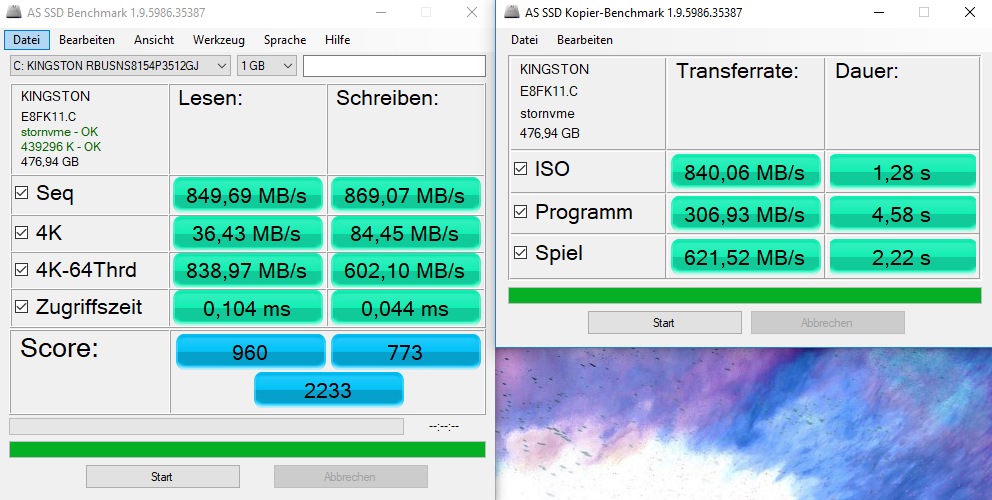Click Start in AS SSD Benchmark window
The height and width of the screenshot is (500, 992).
[163, 477]
